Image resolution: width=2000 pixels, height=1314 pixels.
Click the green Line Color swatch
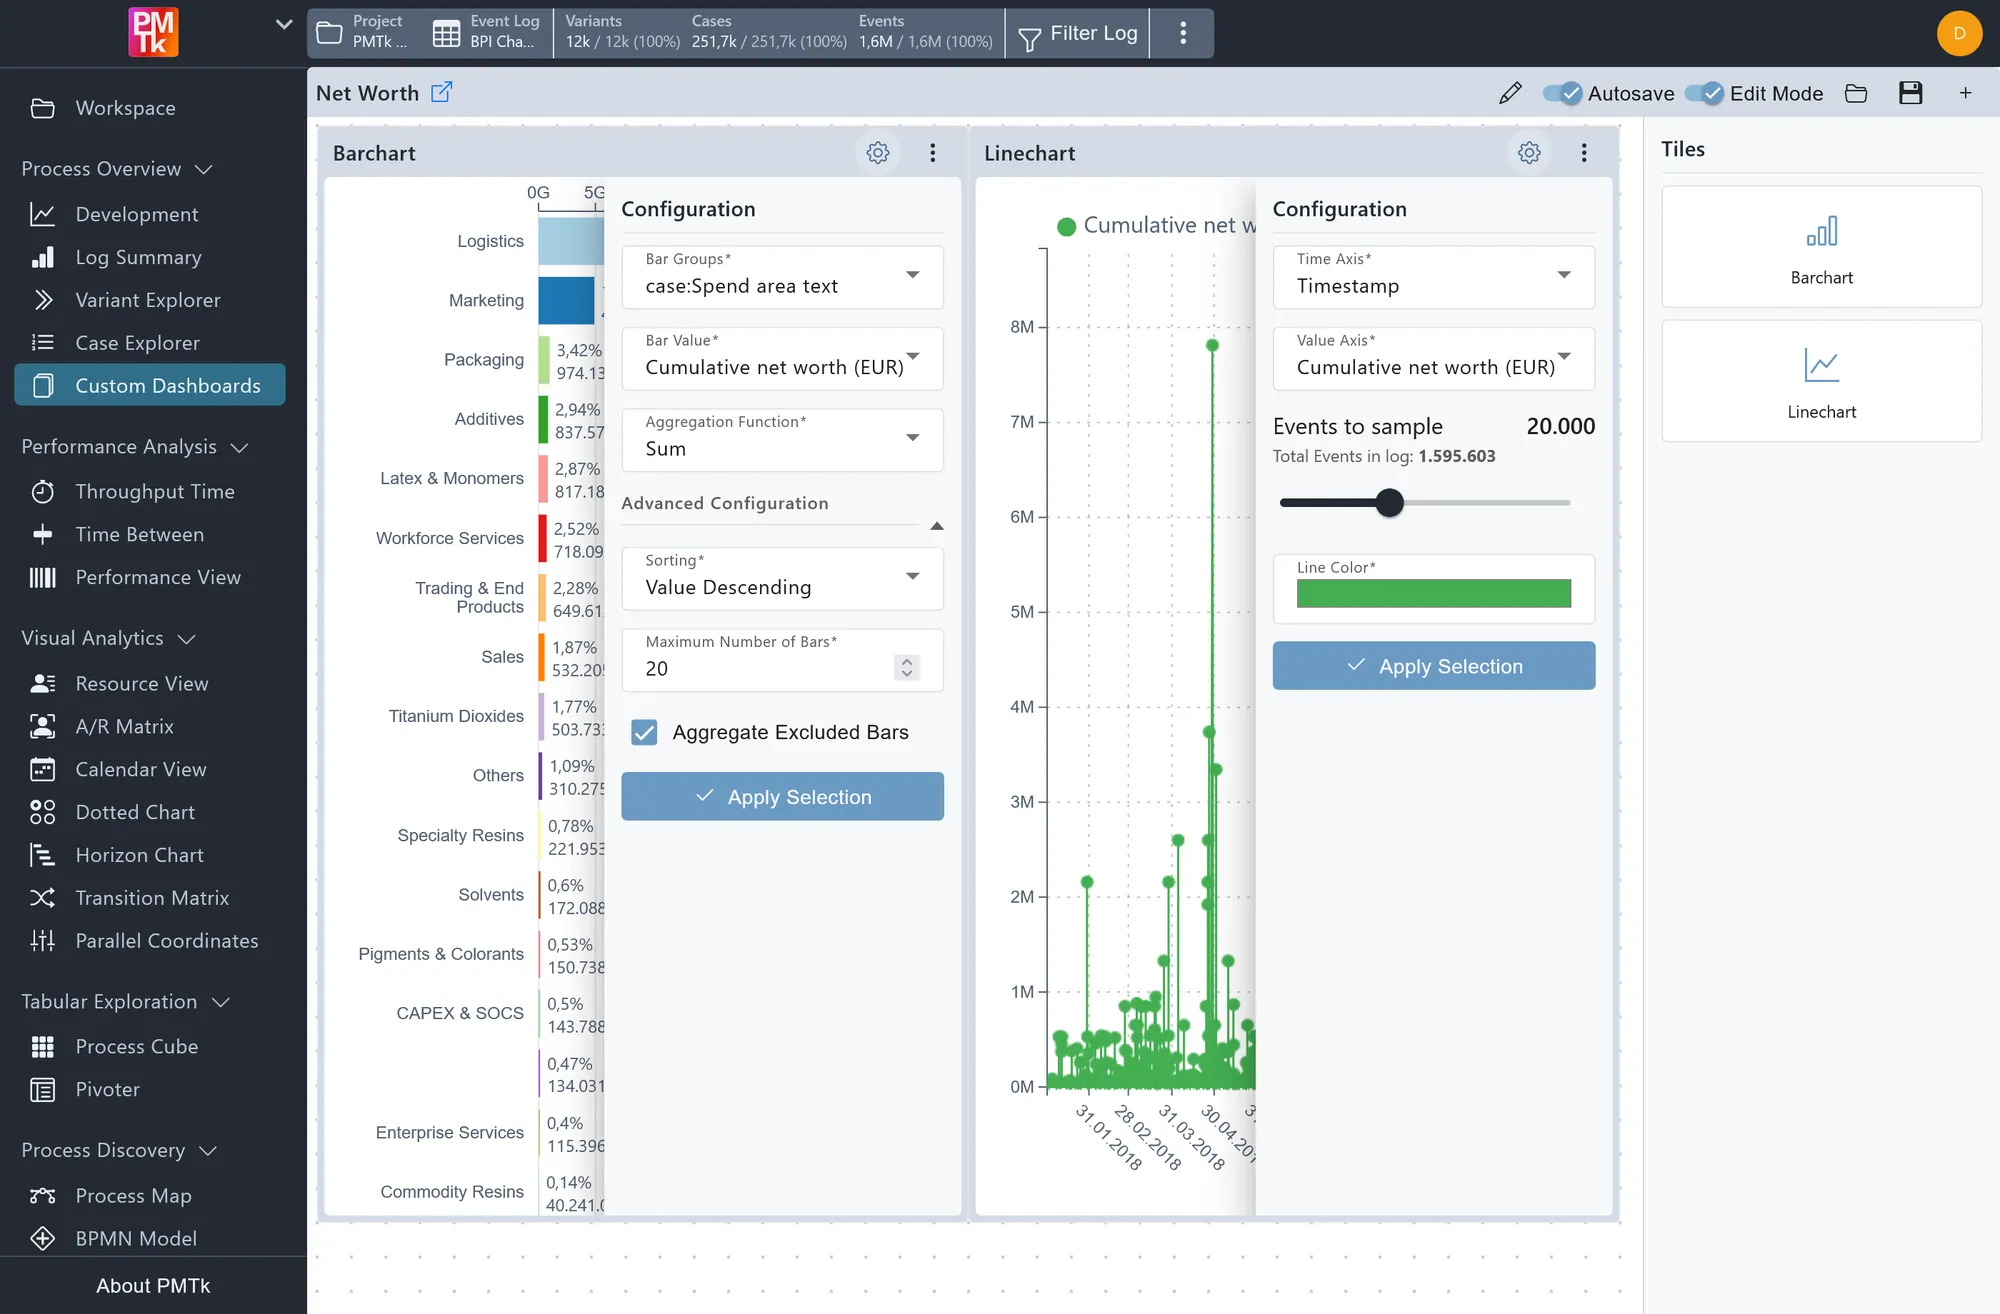1433,593
